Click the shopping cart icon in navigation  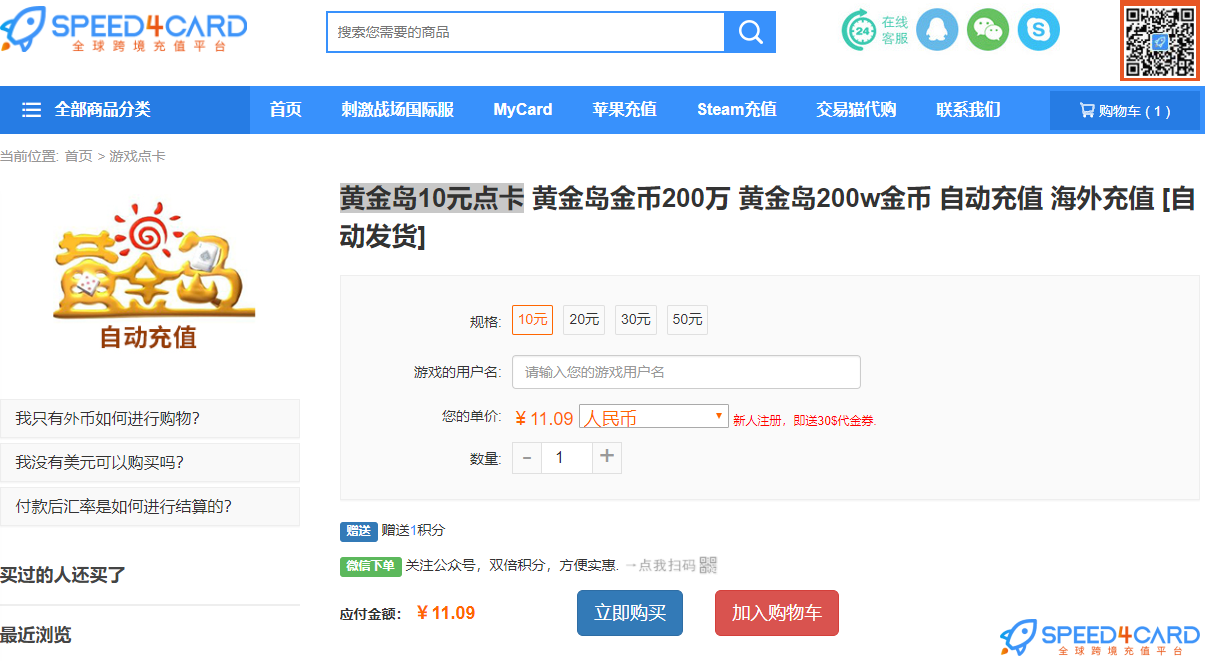coord(1087,111)
